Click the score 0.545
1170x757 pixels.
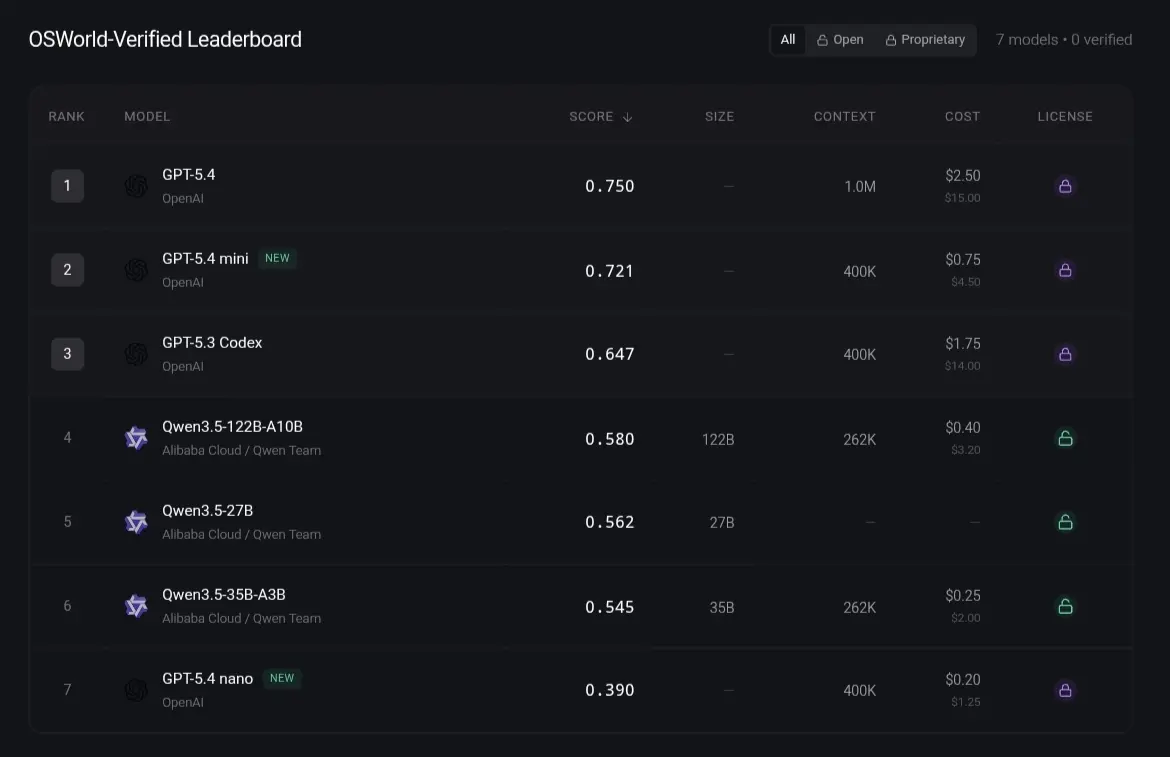(x=610, y=607)
